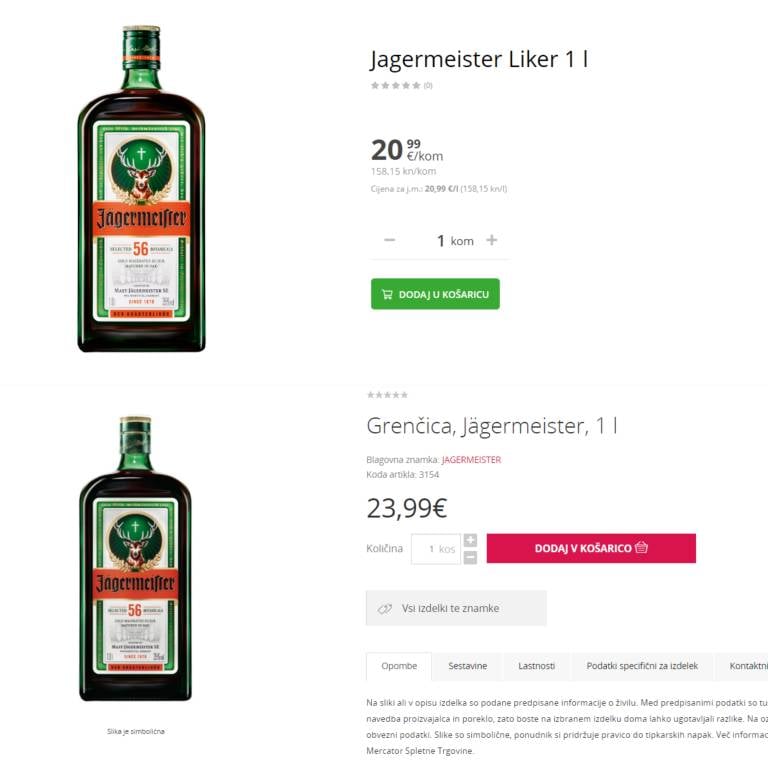Click the Količina quantity input field
Screen dimensions: 768x768
pyautogui.click(x=436, y=549)
